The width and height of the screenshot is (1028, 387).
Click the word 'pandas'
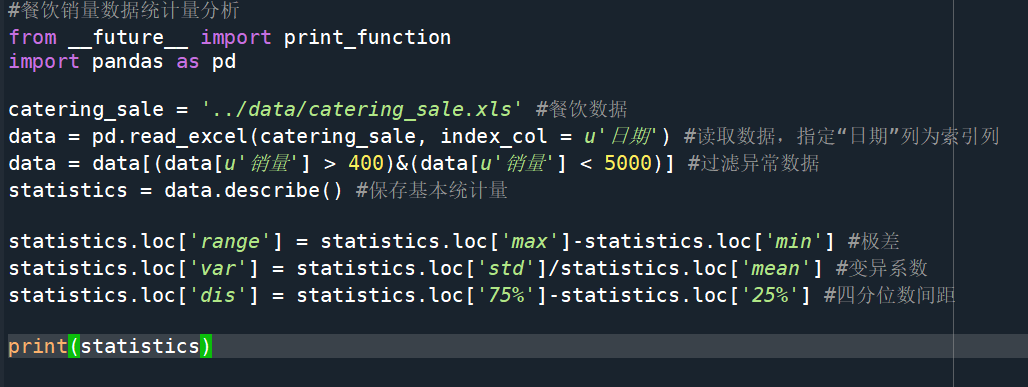[x=128, y=62]
